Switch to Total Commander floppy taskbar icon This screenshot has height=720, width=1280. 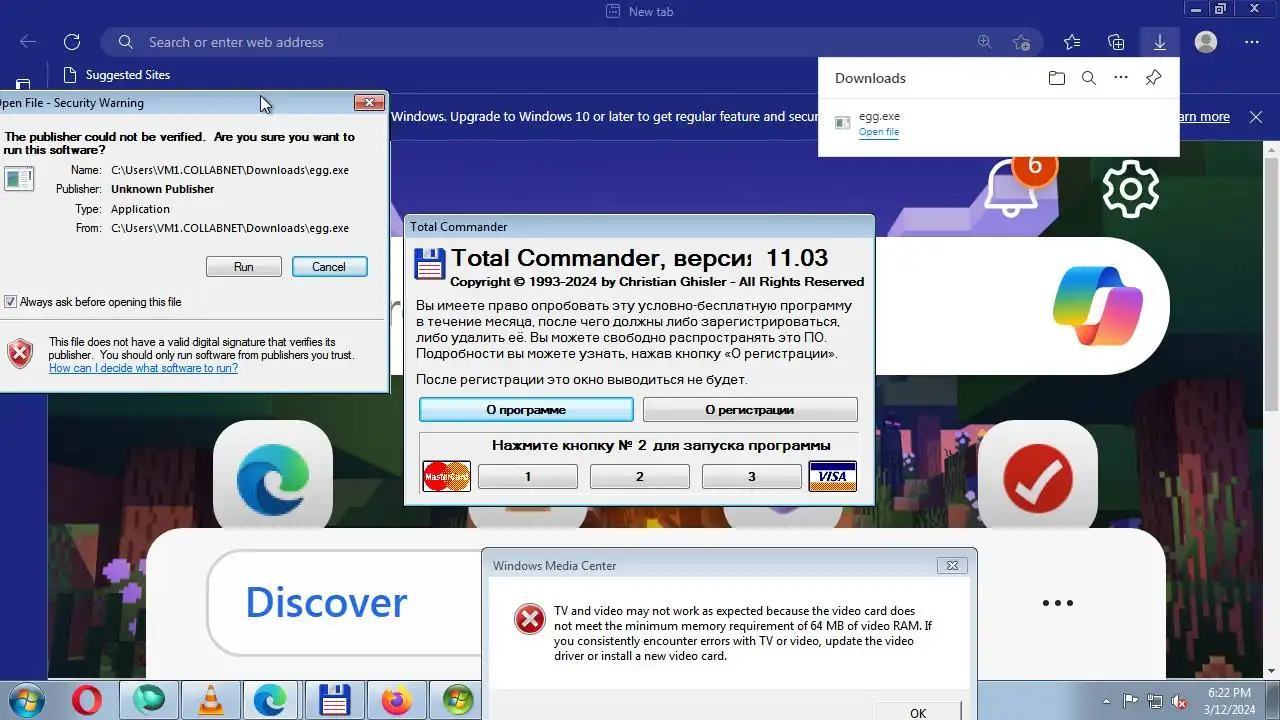[x=334, y=700]
